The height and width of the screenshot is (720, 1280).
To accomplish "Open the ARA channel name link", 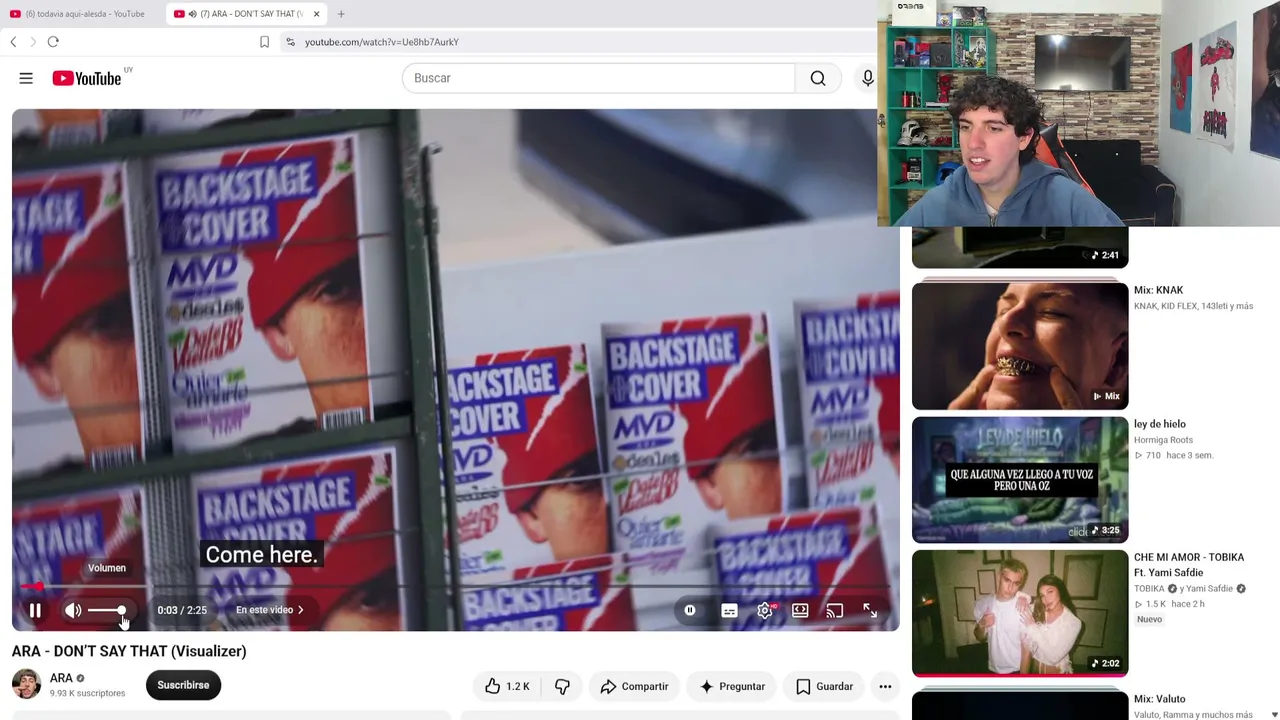I will [x=61, y=678].
